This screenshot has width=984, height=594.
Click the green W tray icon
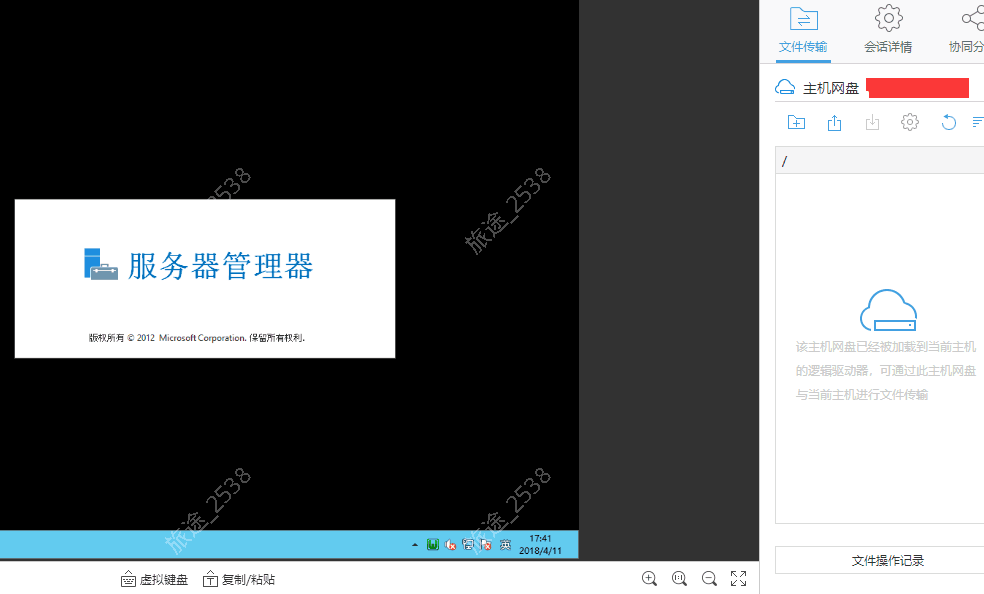(432, 544)
